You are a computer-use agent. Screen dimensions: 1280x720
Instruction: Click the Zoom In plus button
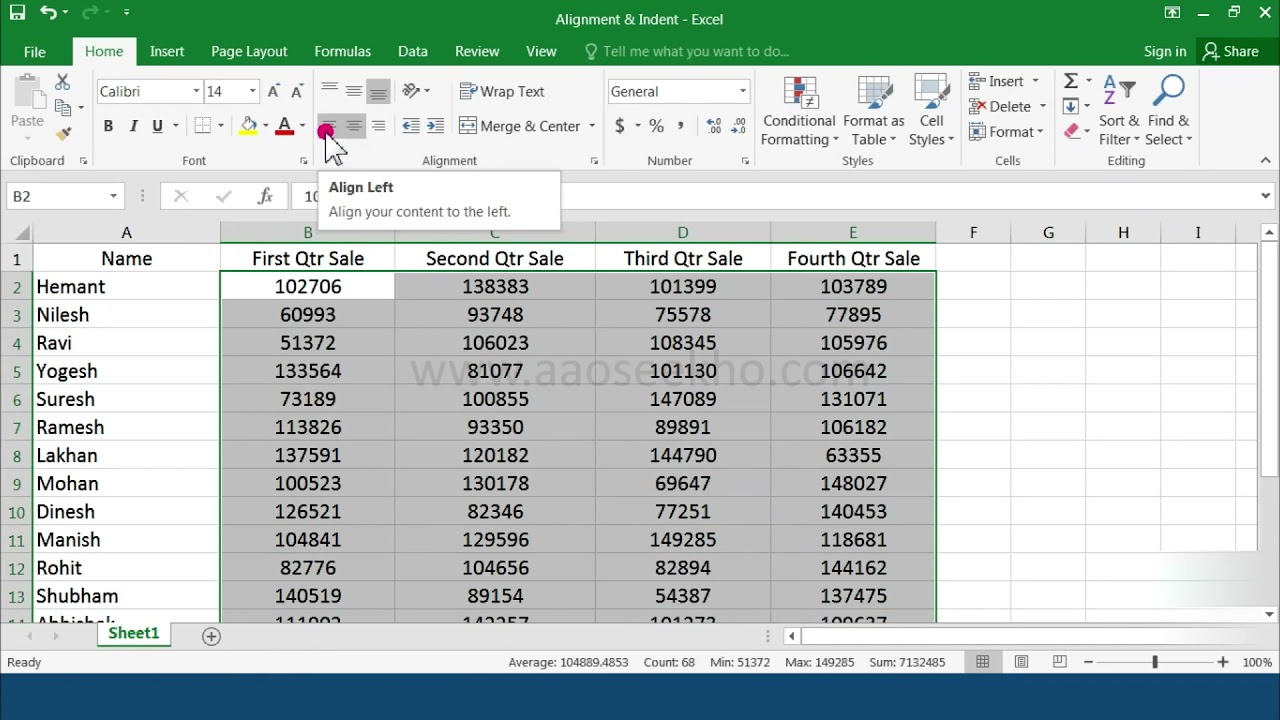tap(1223, 662)
